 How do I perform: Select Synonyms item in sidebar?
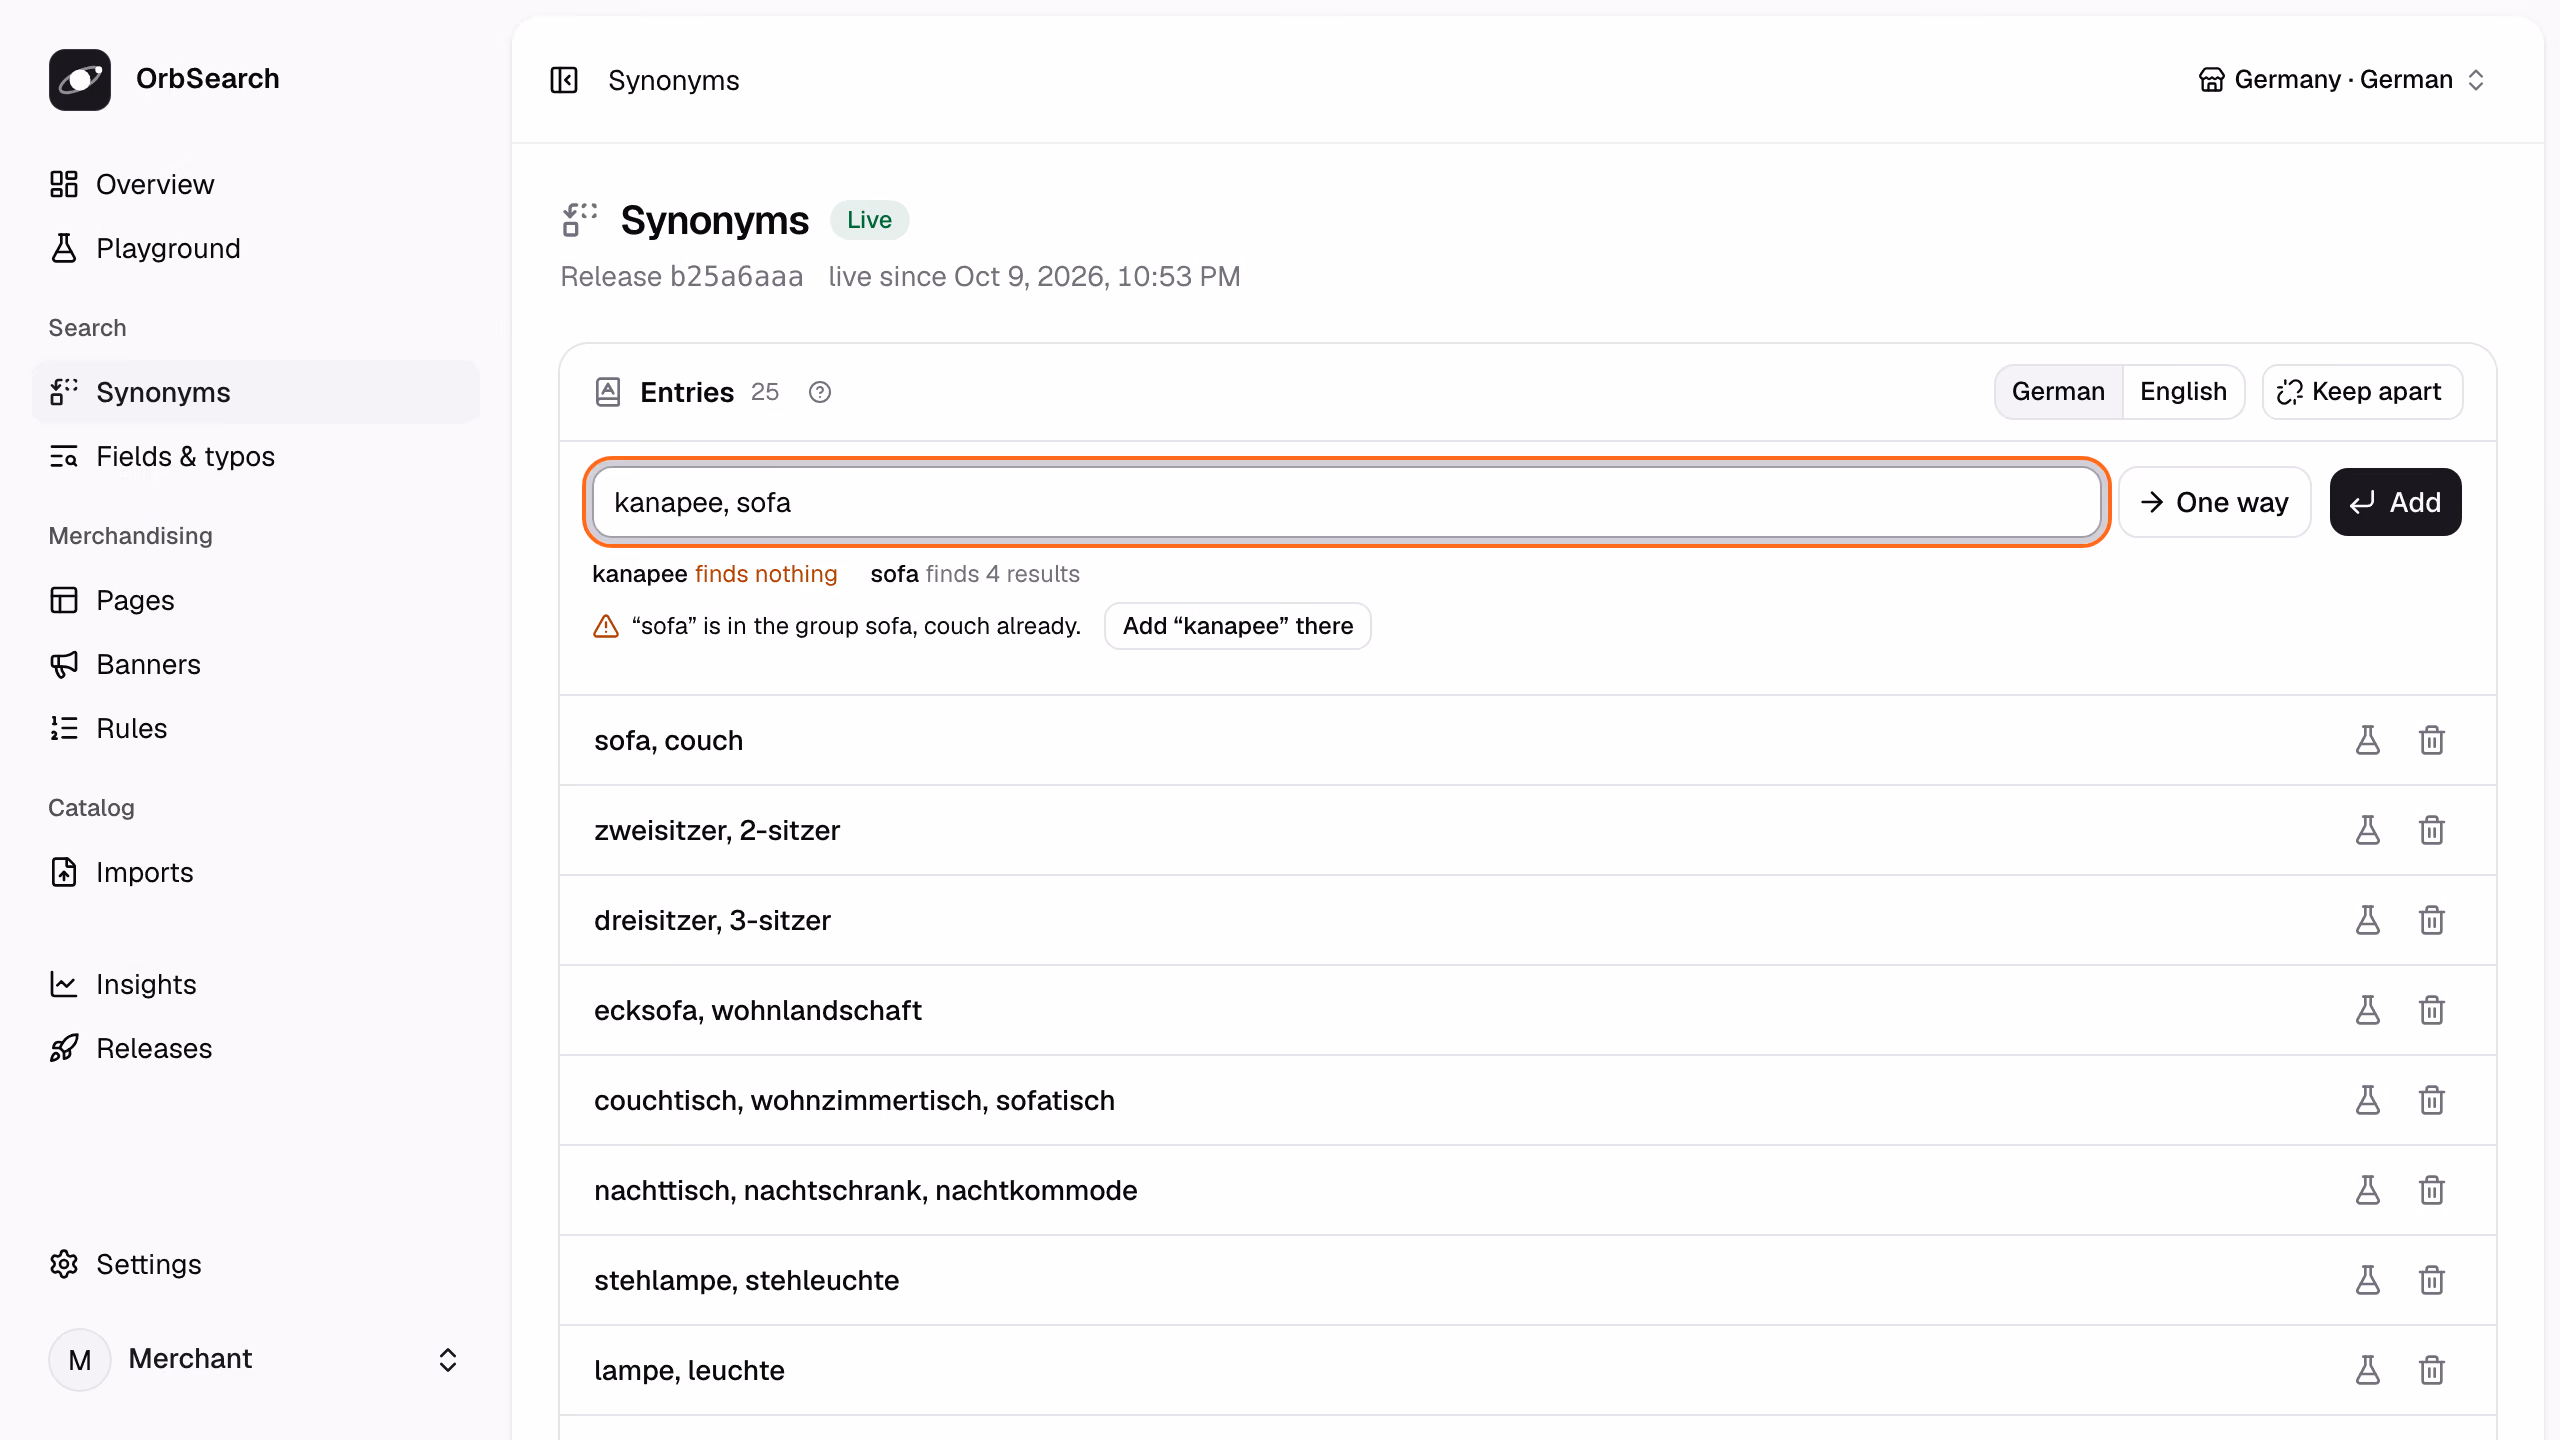click(x=256, y=392)
